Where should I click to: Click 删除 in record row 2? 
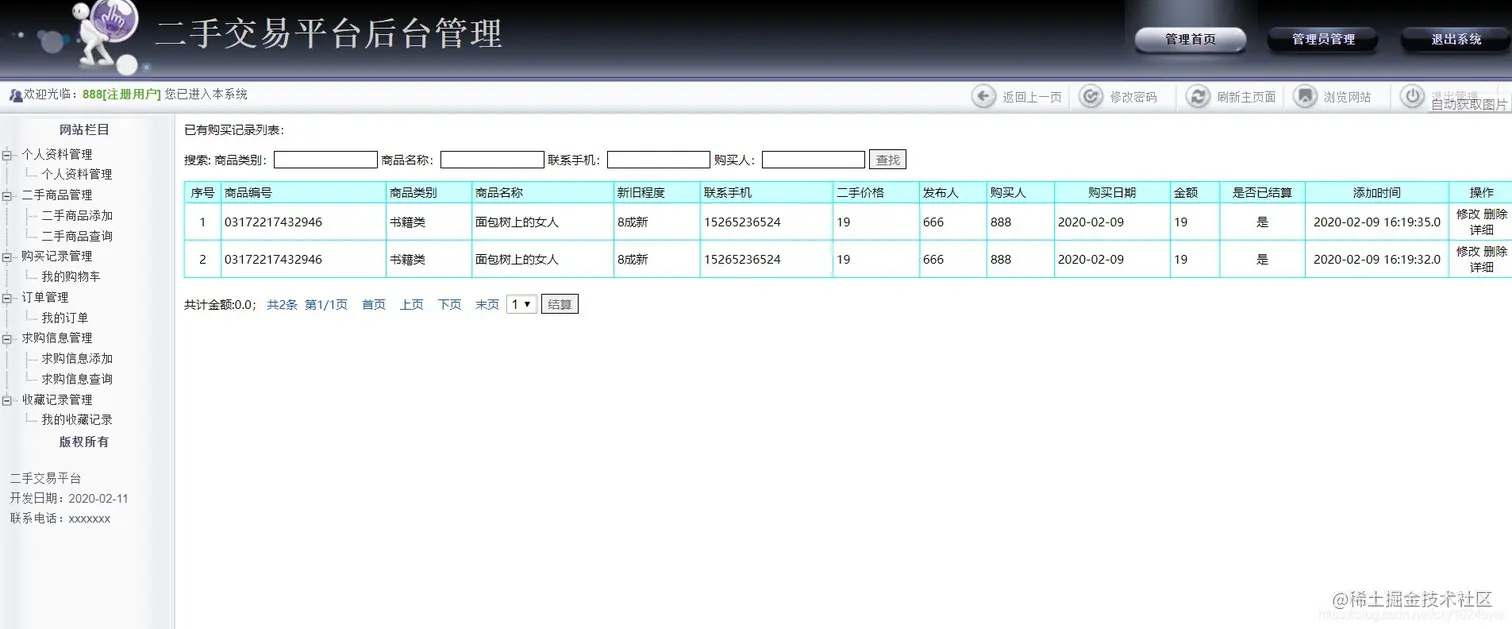pyautogui.click(x=1495, y=251)
